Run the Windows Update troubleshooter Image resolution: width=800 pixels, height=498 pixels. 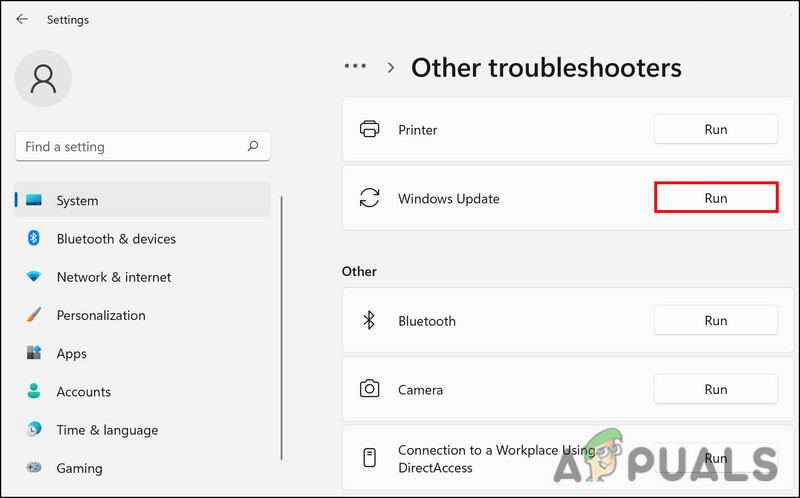715,198
